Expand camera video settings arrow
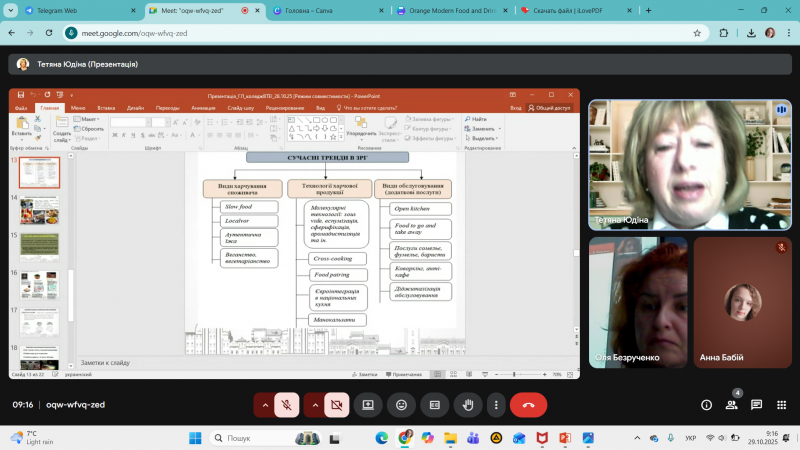This screenshot has height=450, width=800. coord(314,405)
